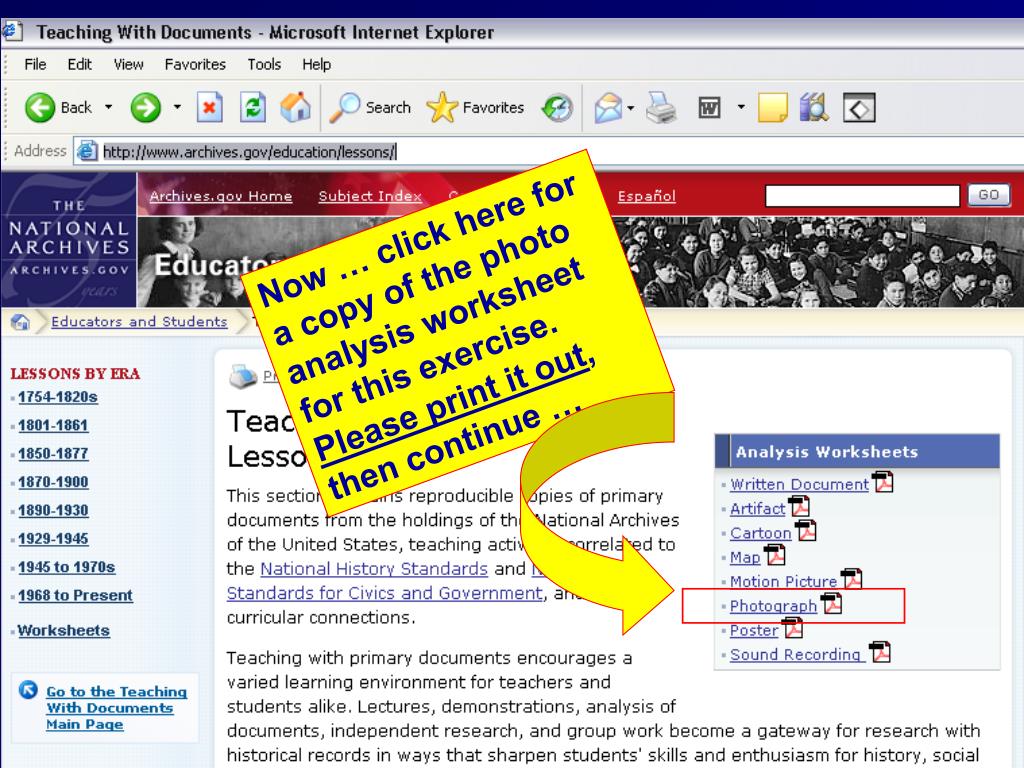Click the Home page icon

coord(295,108)
